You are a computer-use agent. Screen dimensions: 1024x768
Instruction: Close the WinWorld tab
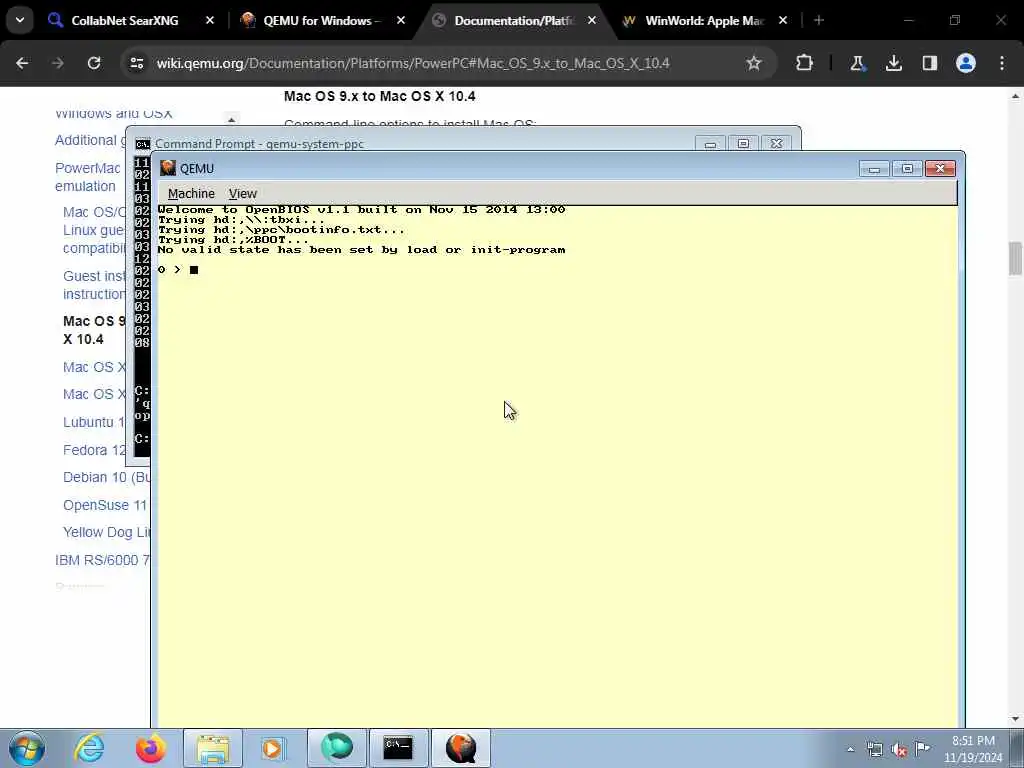[783, 20]
